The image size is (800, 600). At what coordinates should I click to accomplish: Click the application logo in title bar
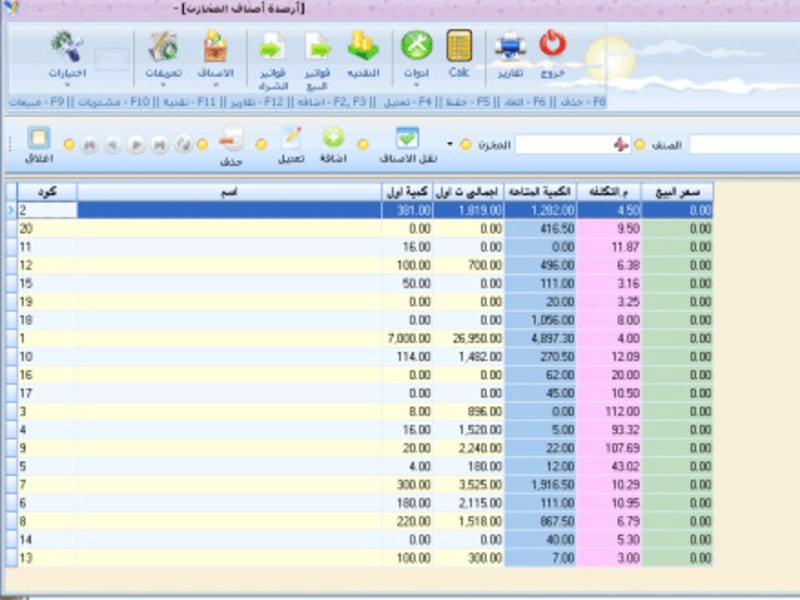(x=10, y=7)
